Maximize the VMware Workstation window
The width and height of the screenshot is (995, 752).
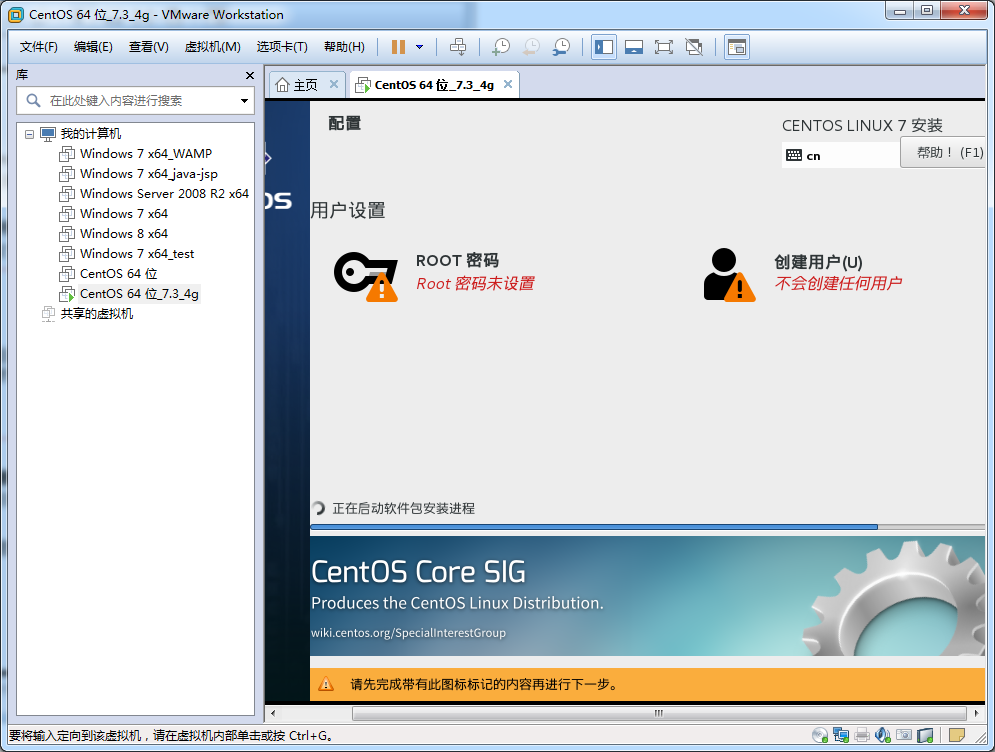pos(926,10)
